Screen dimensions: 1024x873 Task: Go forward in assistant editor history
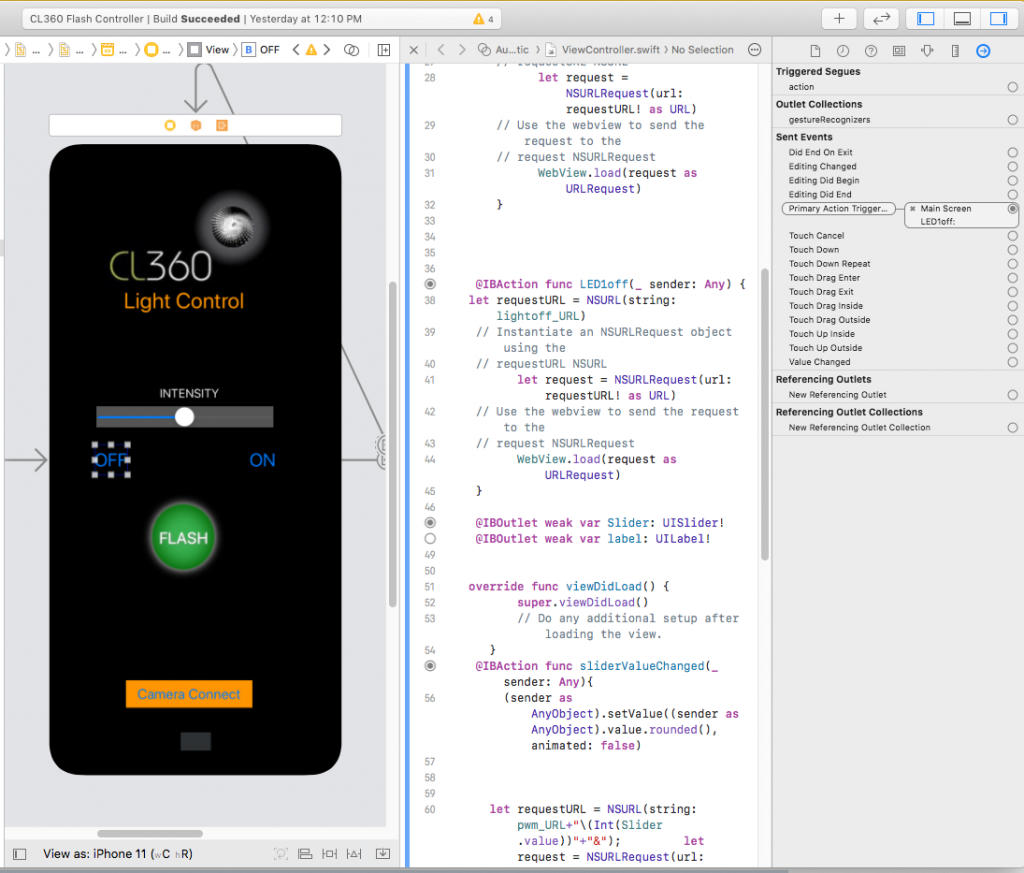tap(462, 50)
